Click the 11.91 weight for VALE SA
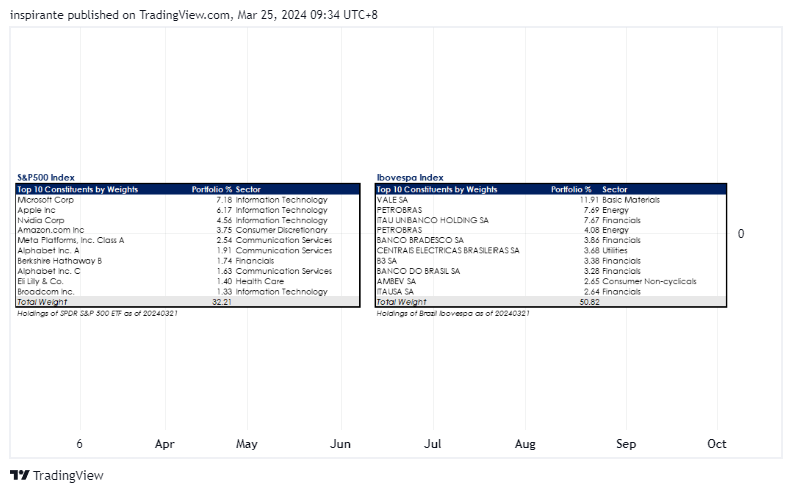This screenshot has height=493, width=792. [x=589, y=200]
